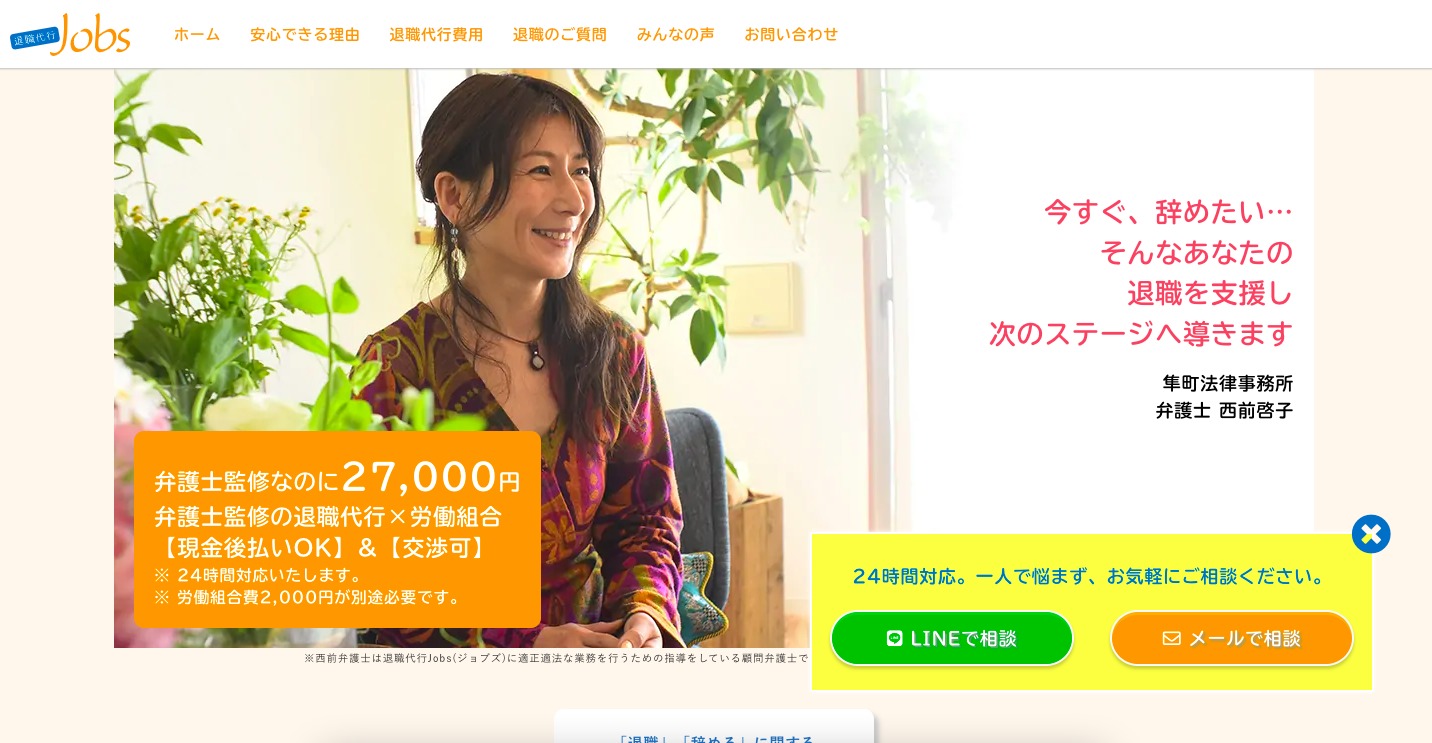Click the 24時間対応 popup heading text

point(1091,576)
